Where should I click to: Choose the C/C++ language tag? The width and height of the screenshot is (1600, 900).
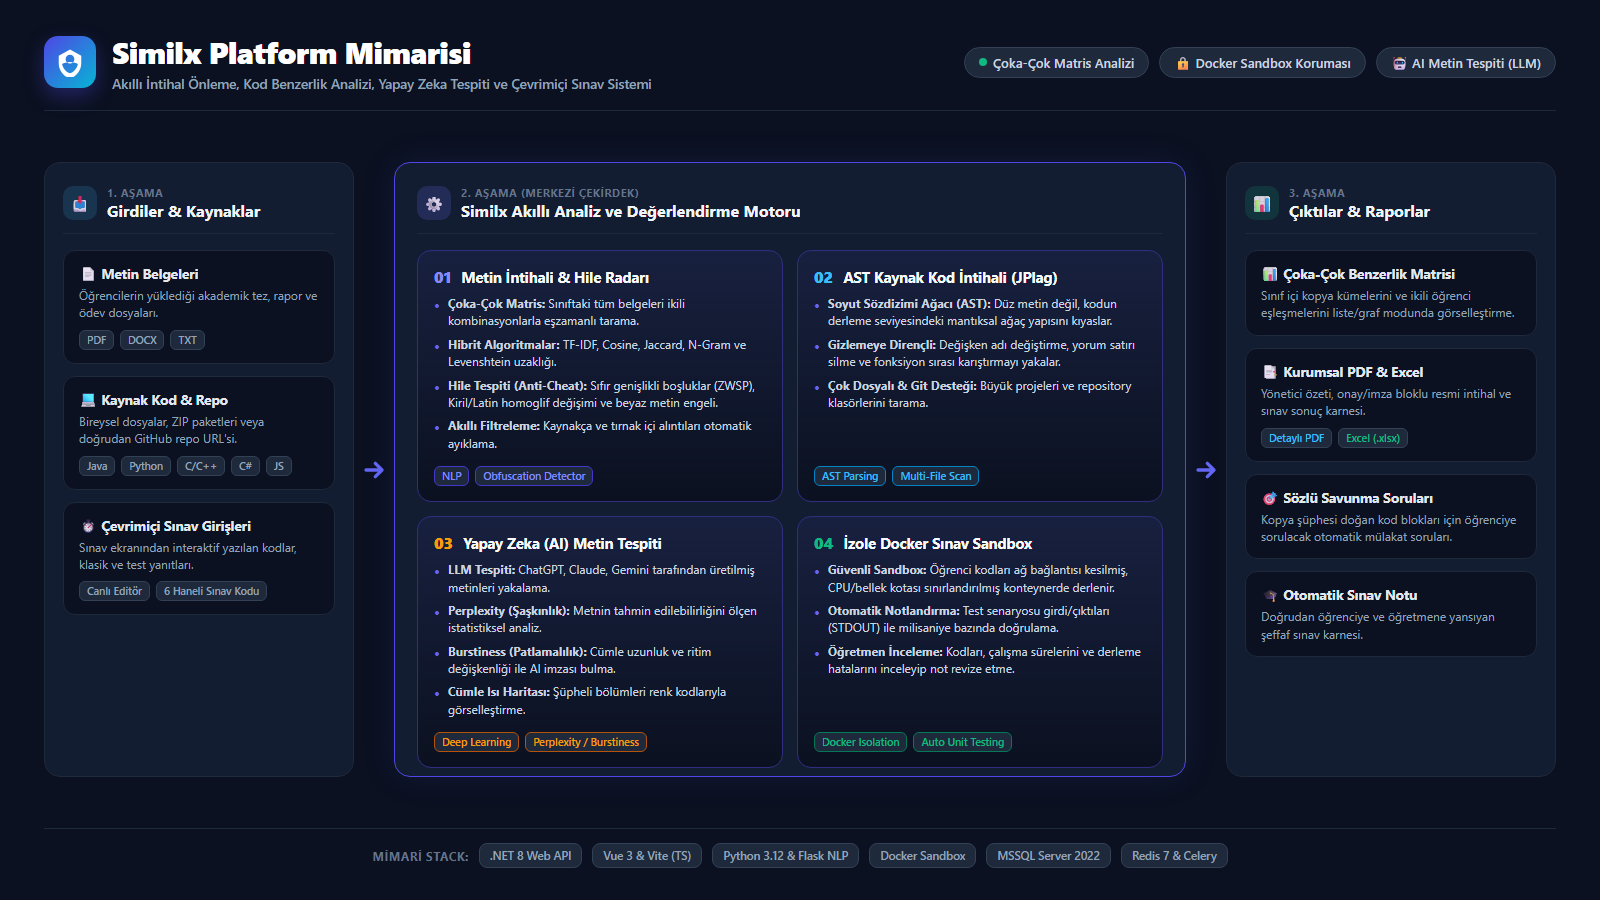201,466
